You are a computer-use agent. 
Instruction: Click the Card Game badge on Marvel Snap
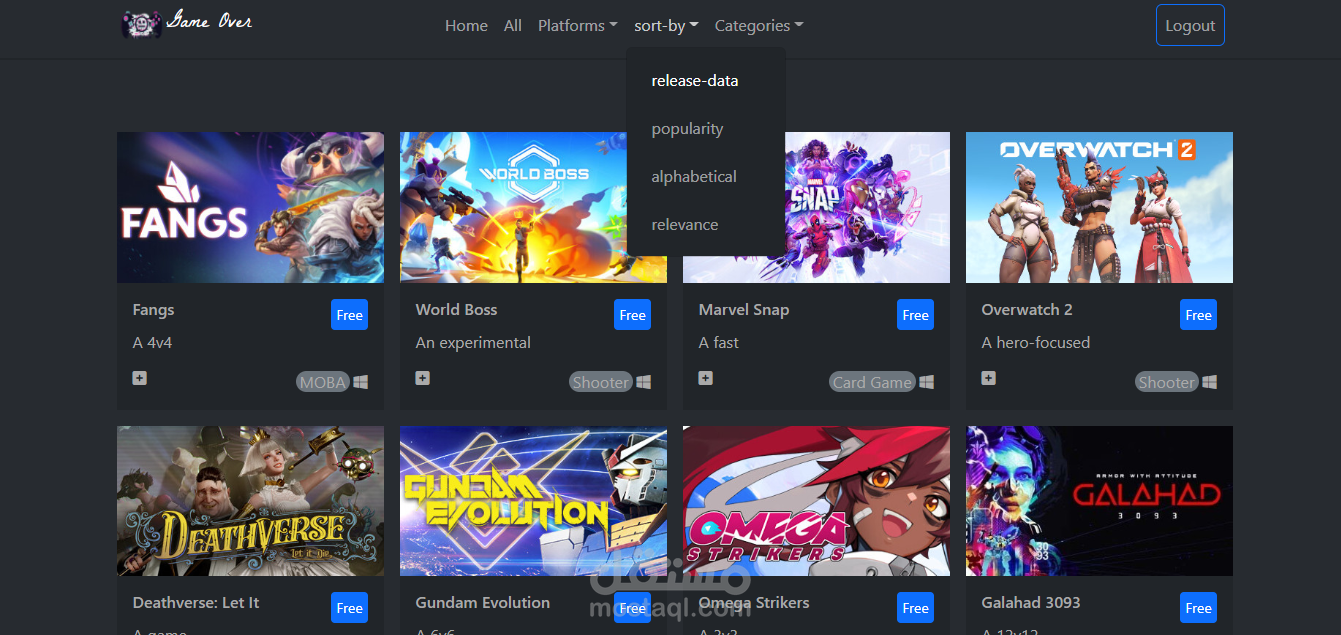click(873, 382)
